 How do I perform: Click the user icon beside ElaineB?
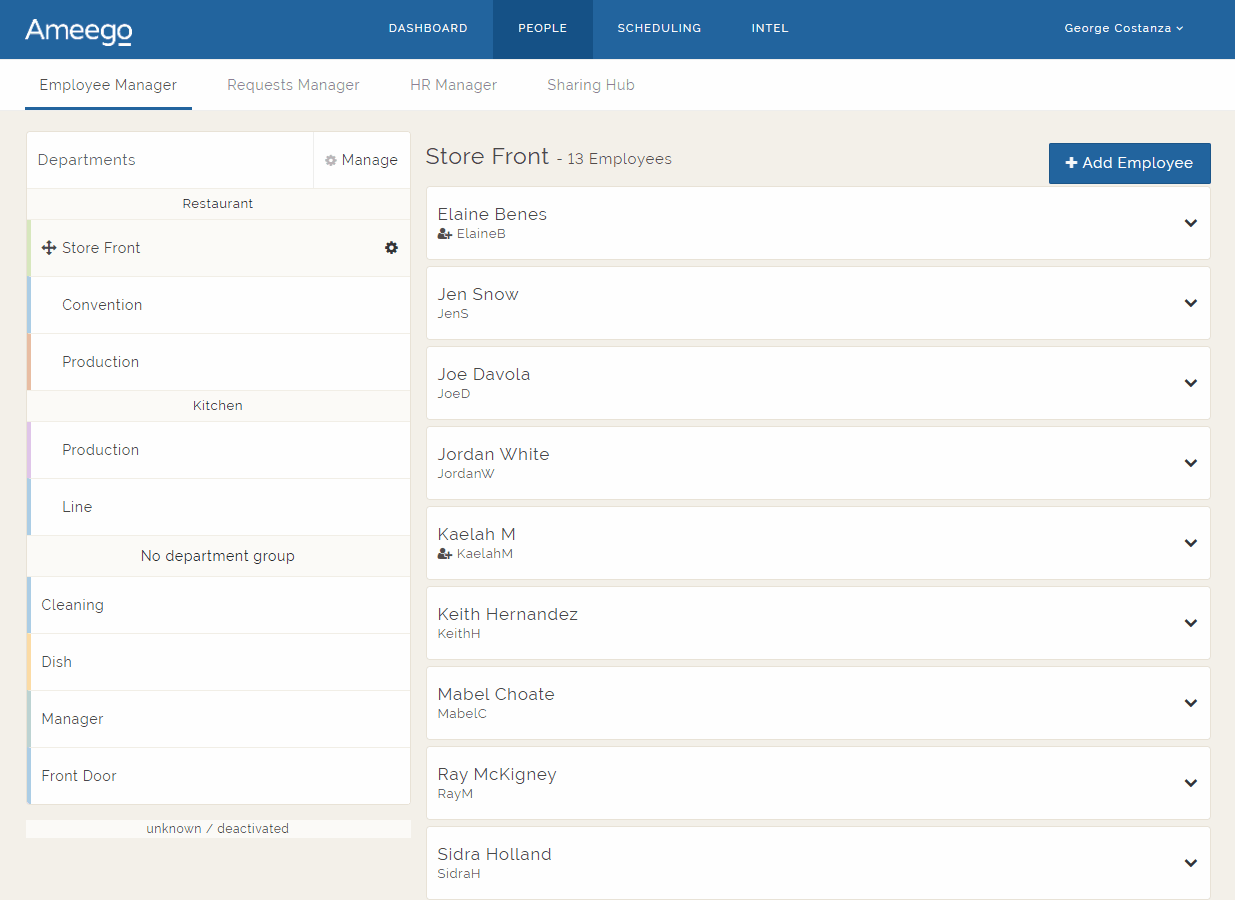pos(445,234)
